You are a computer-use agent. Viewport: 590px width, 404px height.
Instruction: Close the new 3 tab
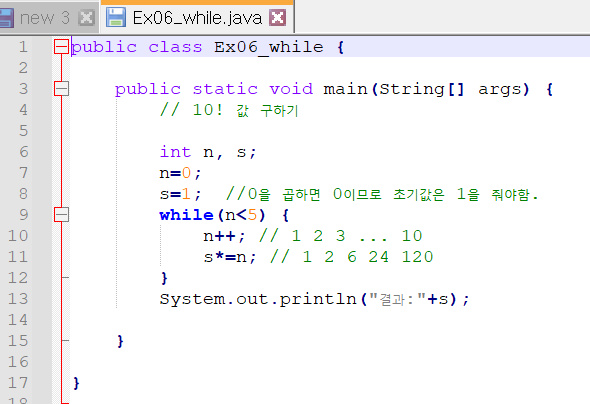pyautogui.click(x=86, y=18)
